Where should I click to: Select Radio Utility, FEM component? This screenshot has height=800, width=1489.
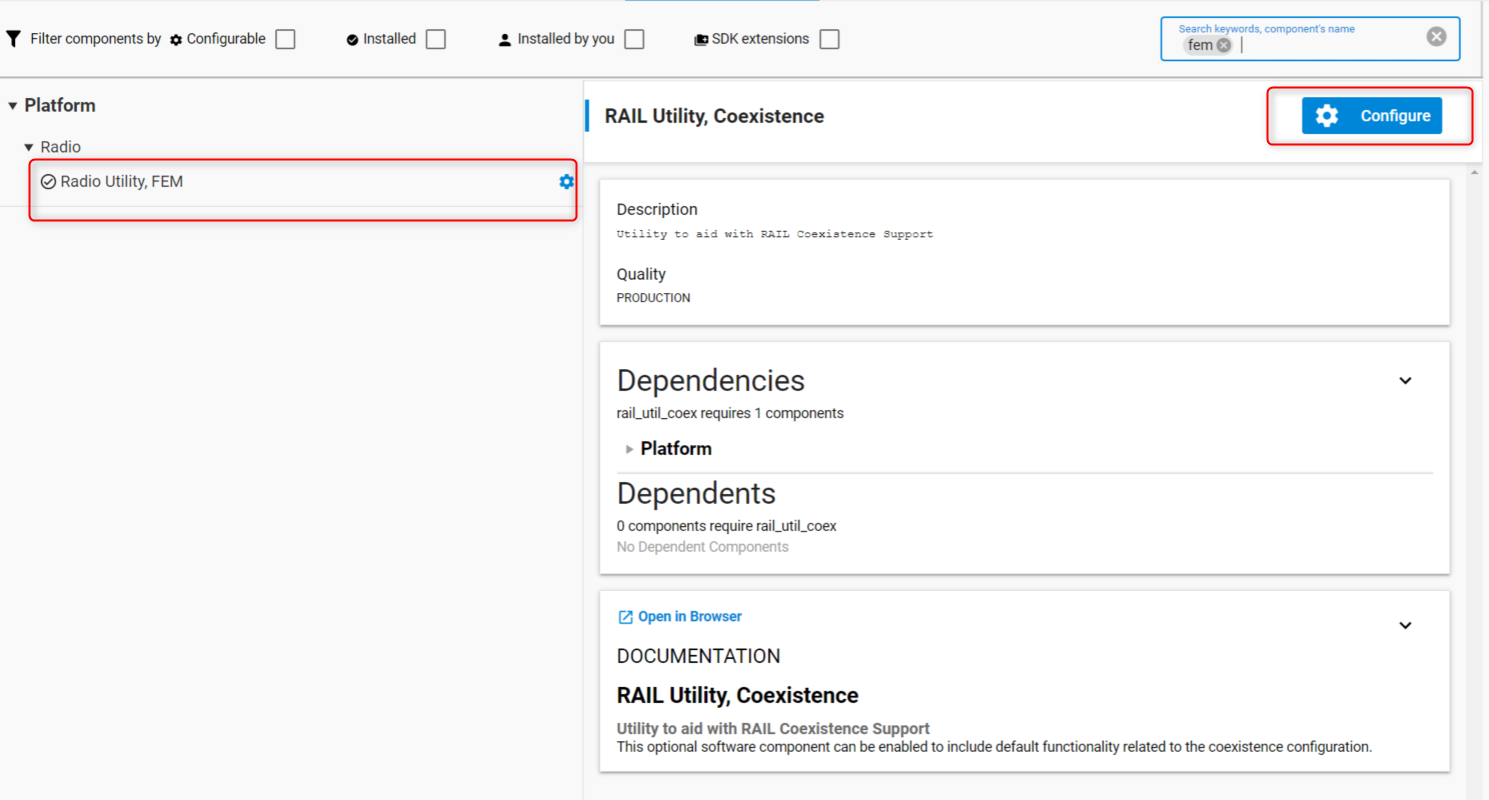[x=122, y=182]
